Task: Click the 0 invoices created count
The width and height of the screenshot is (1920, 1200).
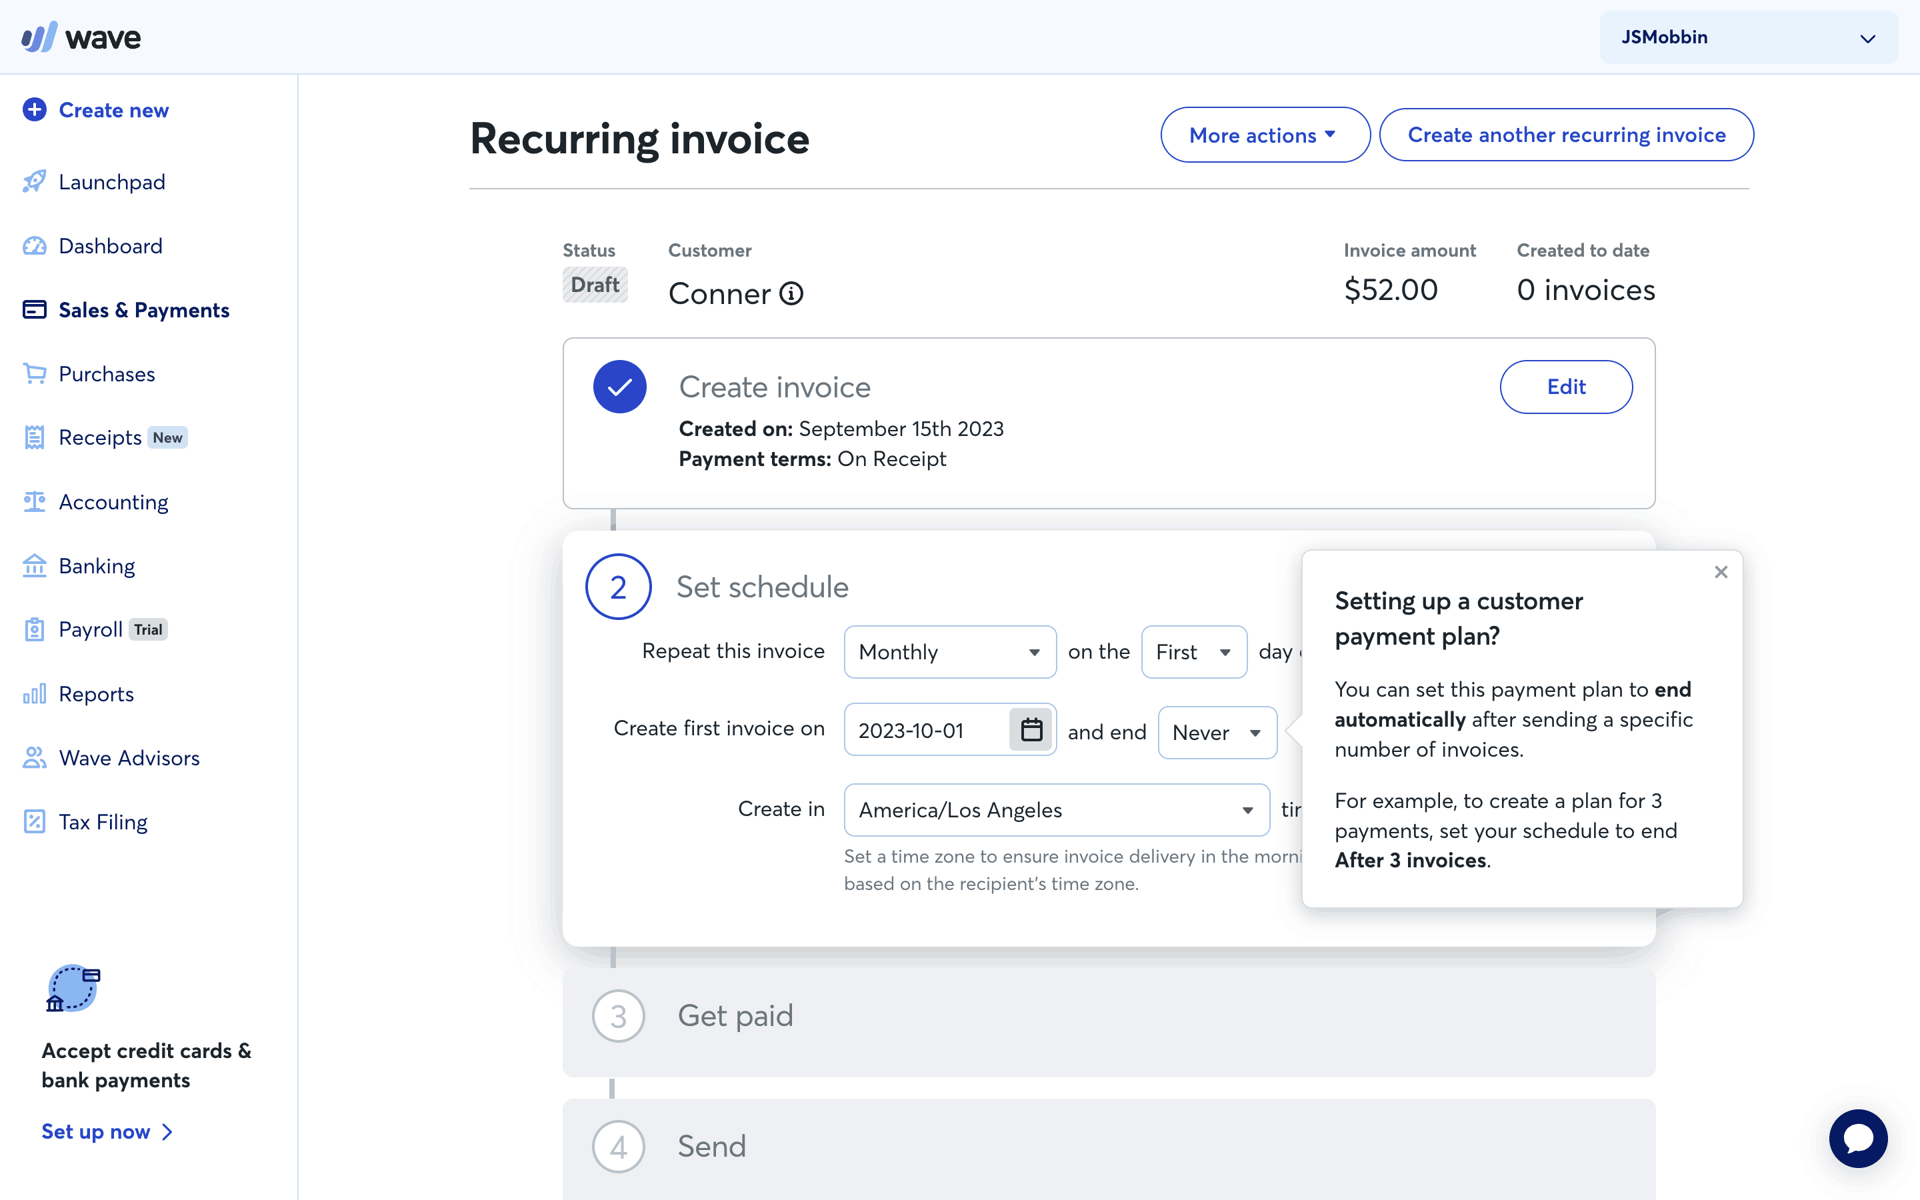Action: click(1586, 290)
